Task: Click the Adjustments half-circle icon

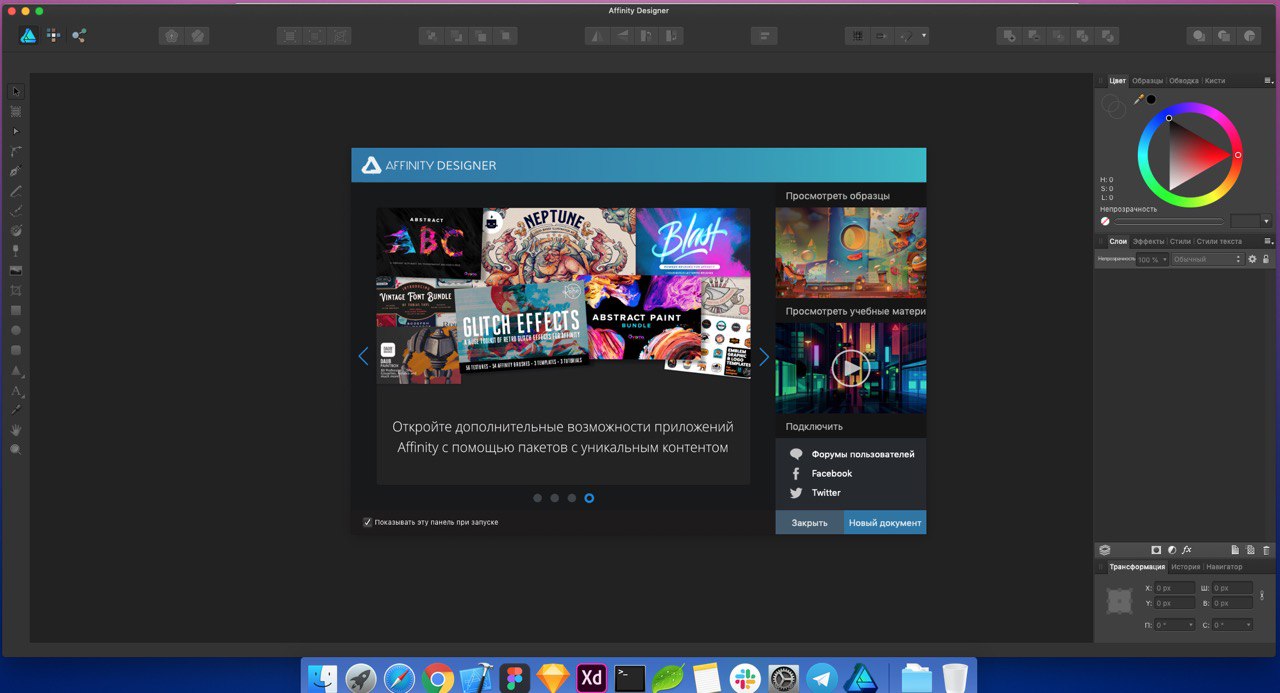Action: click(1172, 550)
